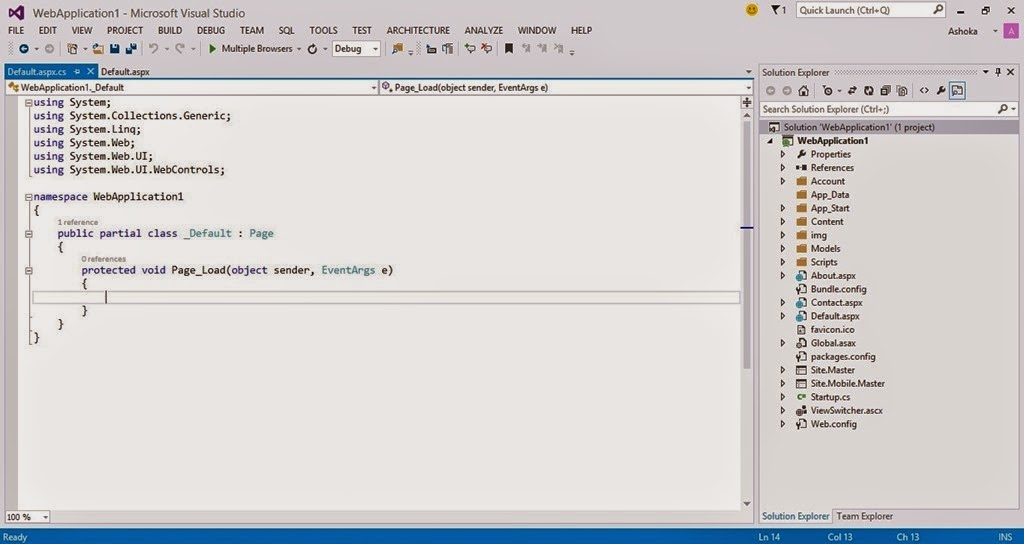
Task: Select the Solution 'WebApplication1' root node
Action: [859, 127]
